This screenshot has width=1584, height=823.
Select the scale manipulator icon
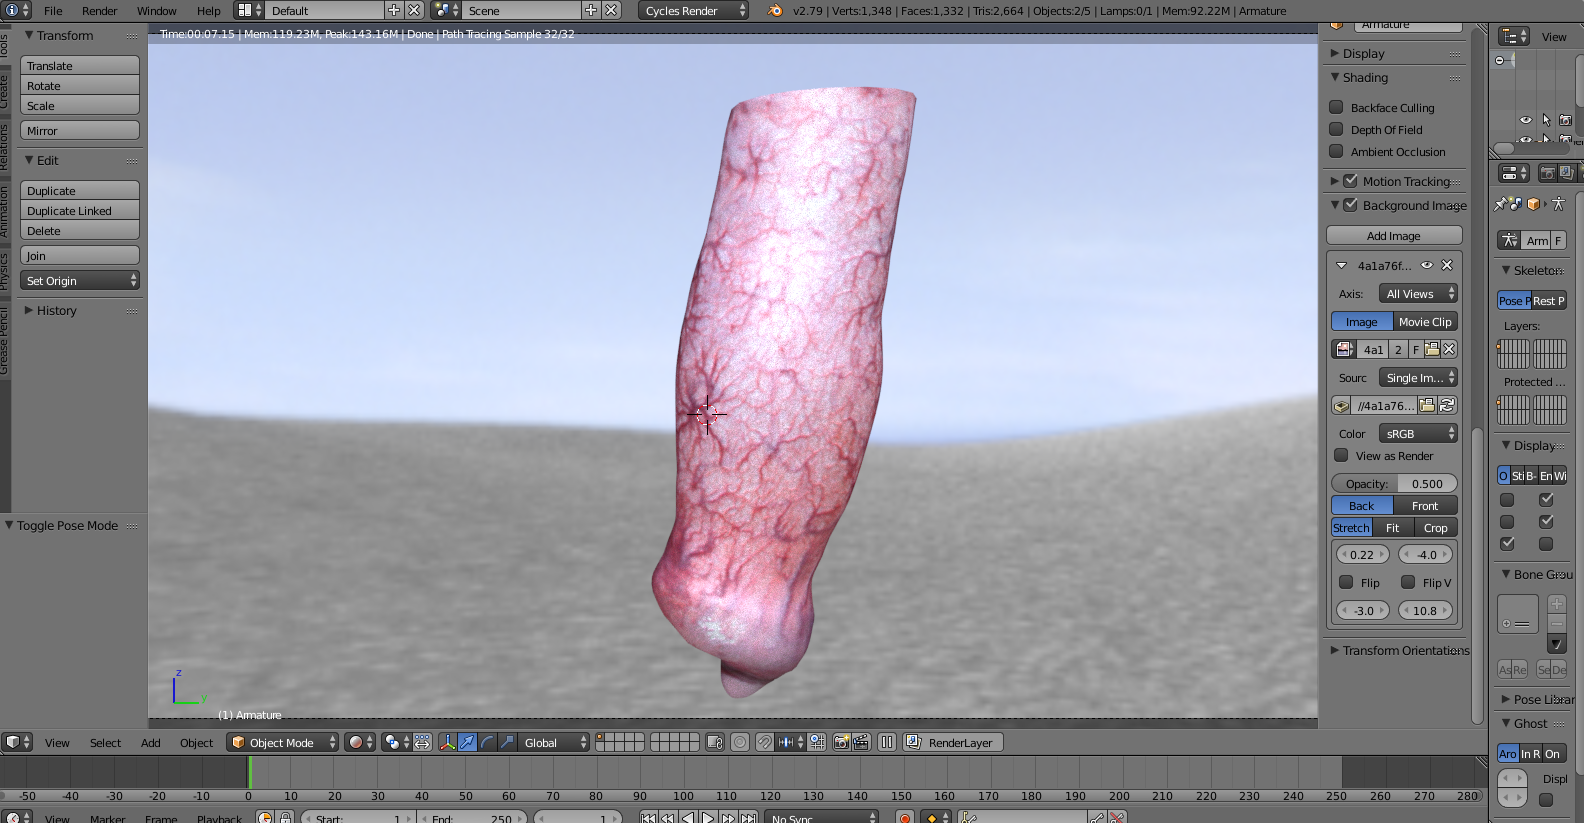pos(507,742)
